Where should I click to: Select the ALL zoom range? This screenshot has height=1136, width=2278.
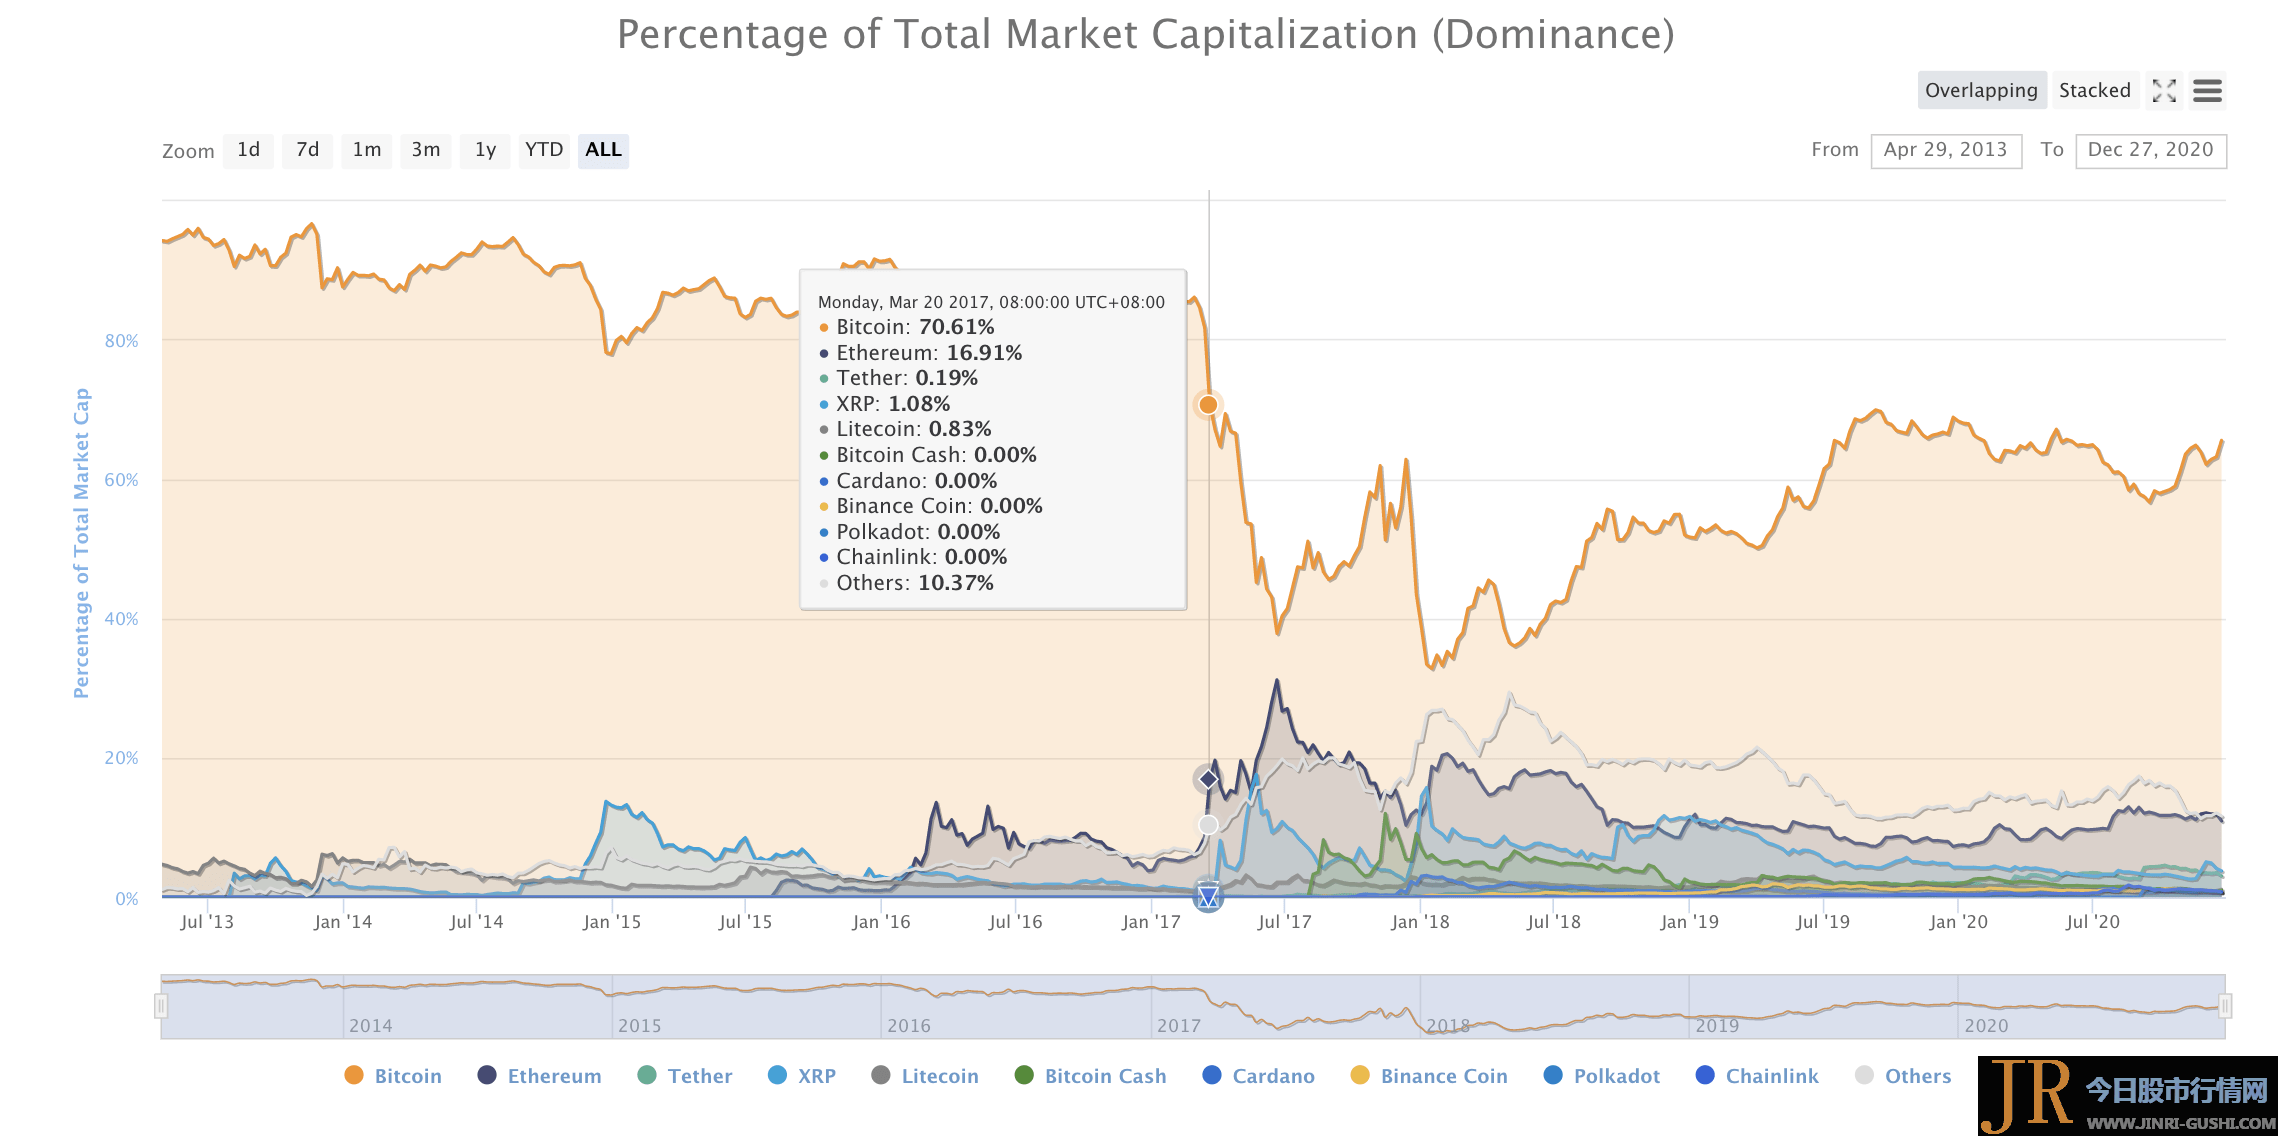603,150
